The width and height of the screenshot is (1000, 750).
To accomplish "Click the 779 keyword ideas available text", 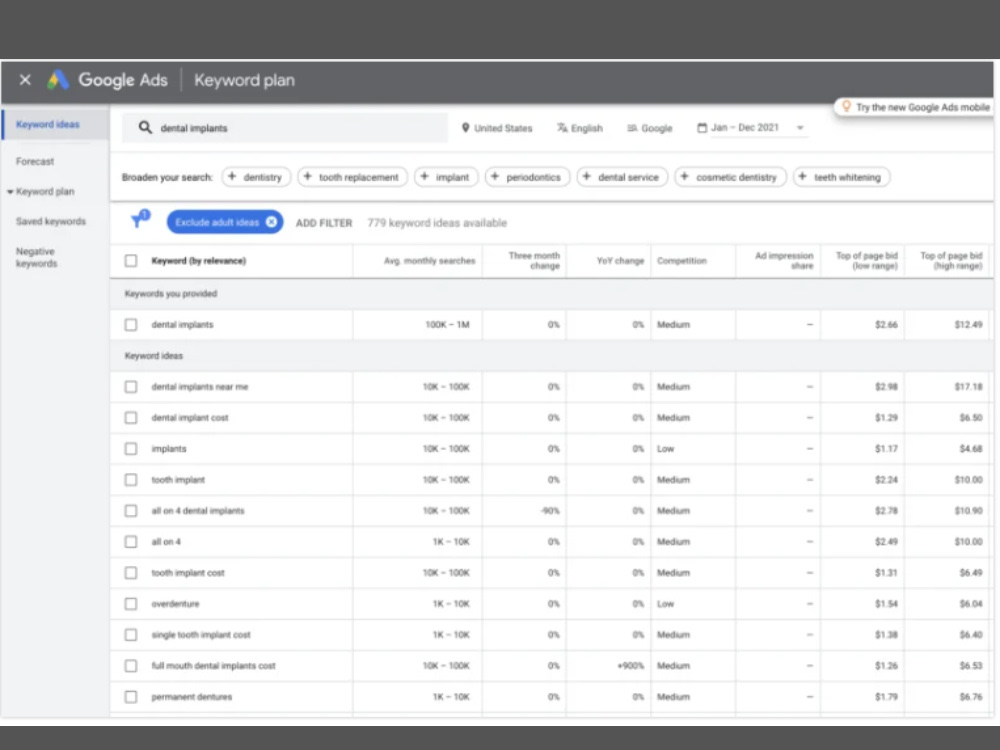I will (437, 223).
